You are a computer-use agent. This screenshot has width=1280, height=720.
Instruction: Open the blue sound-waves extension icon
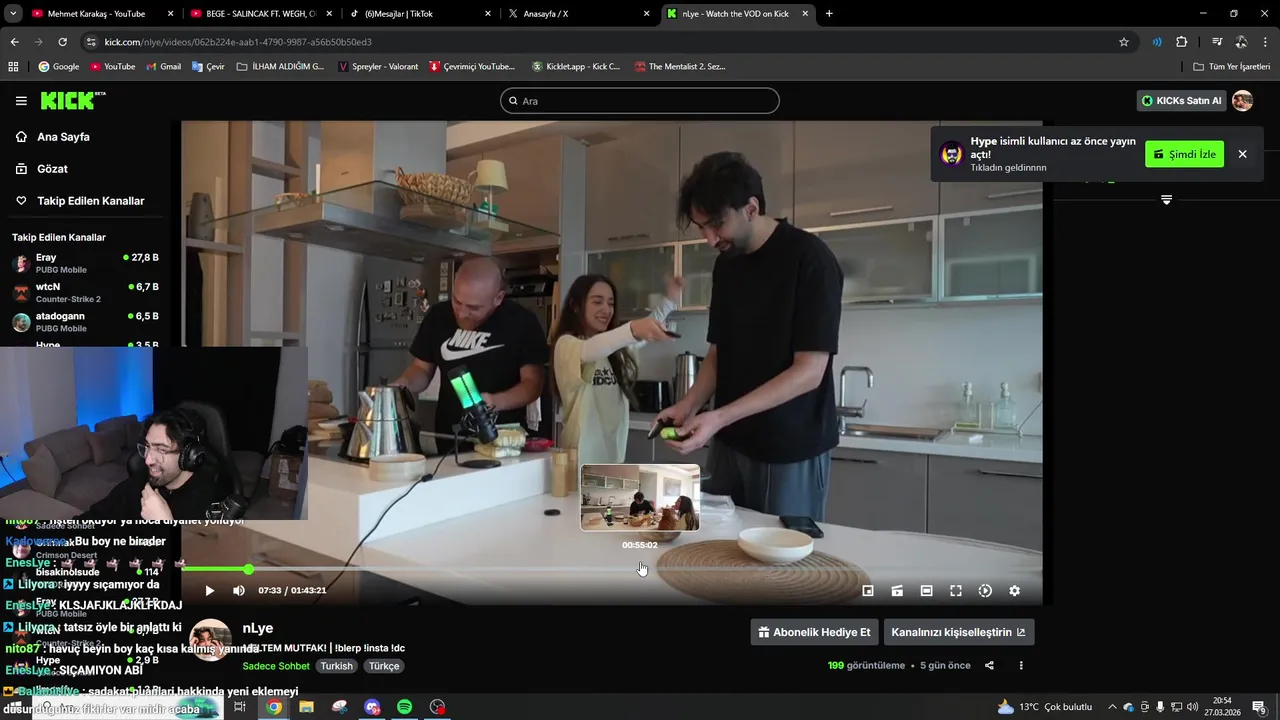click(x=1157, y=42)
